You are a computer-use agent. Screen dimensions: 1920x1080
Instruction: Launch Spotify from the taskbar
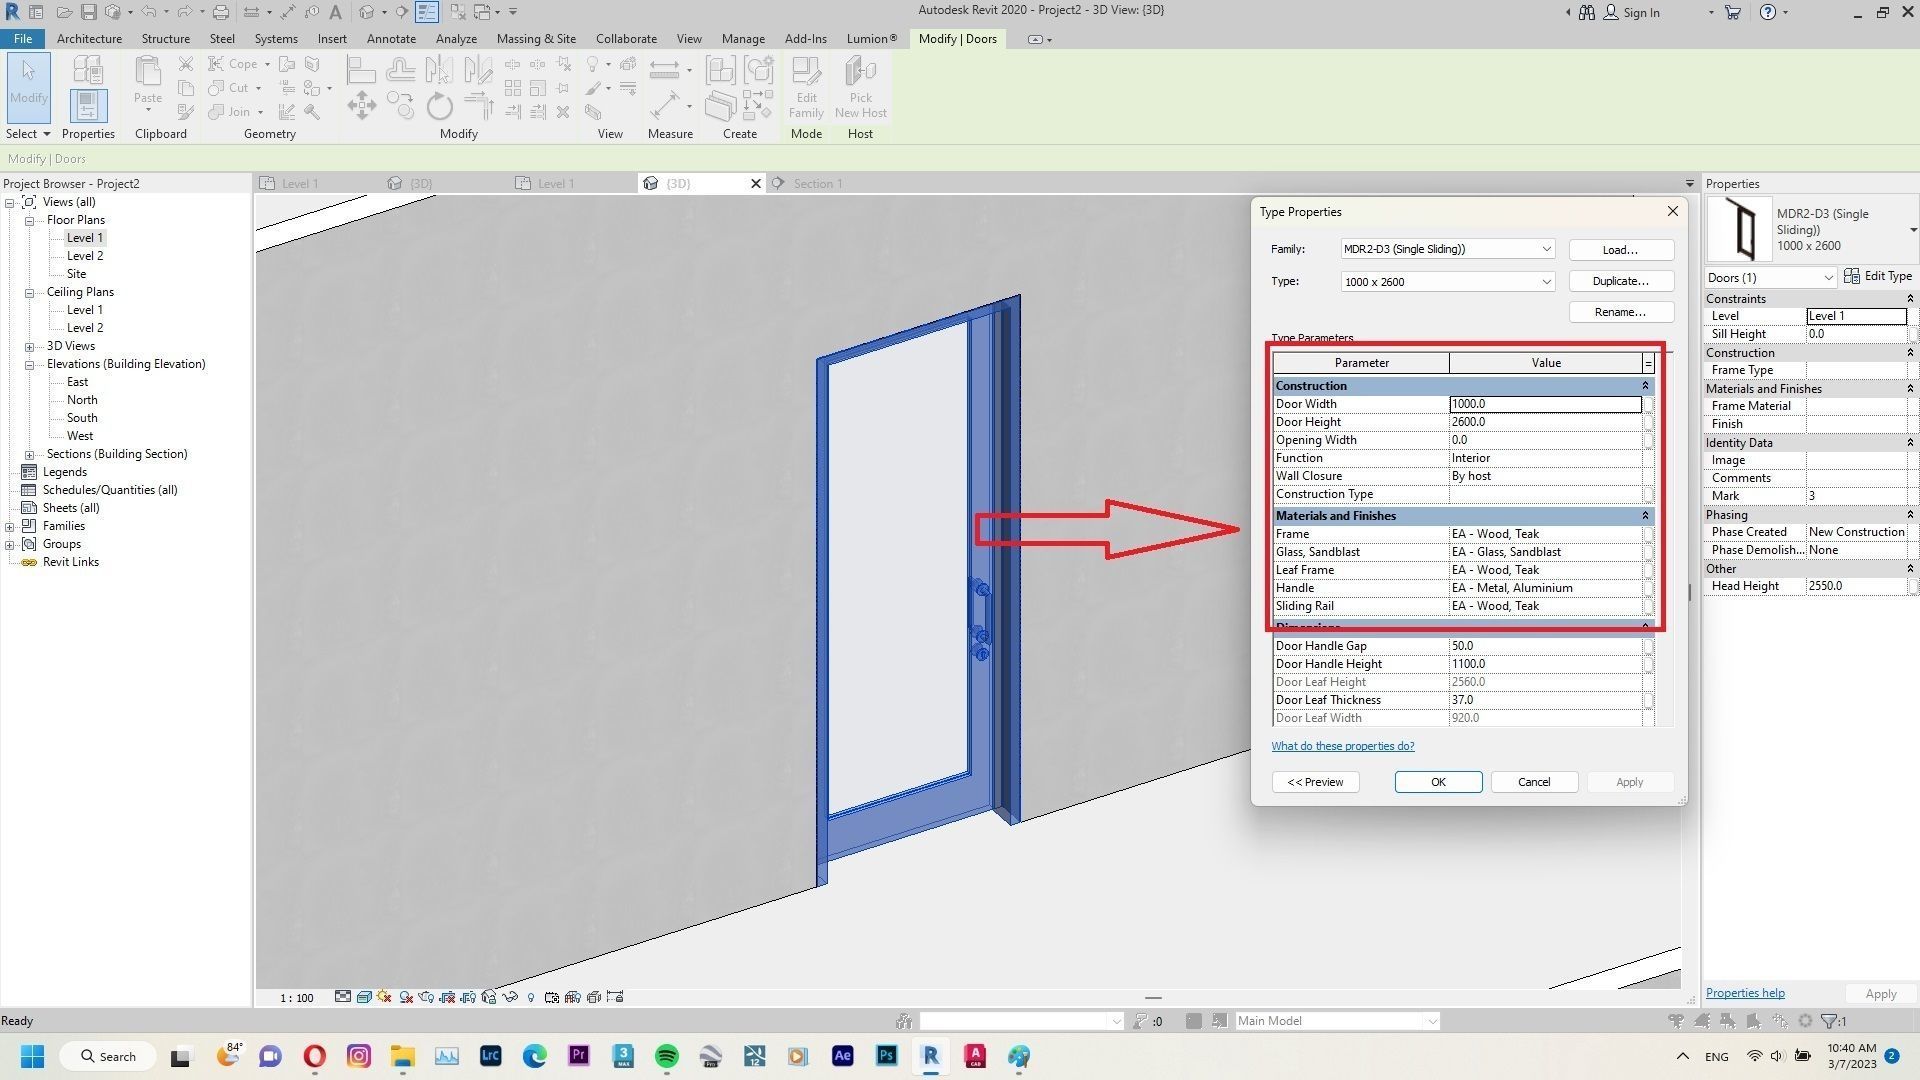[x=666, y=1056]
